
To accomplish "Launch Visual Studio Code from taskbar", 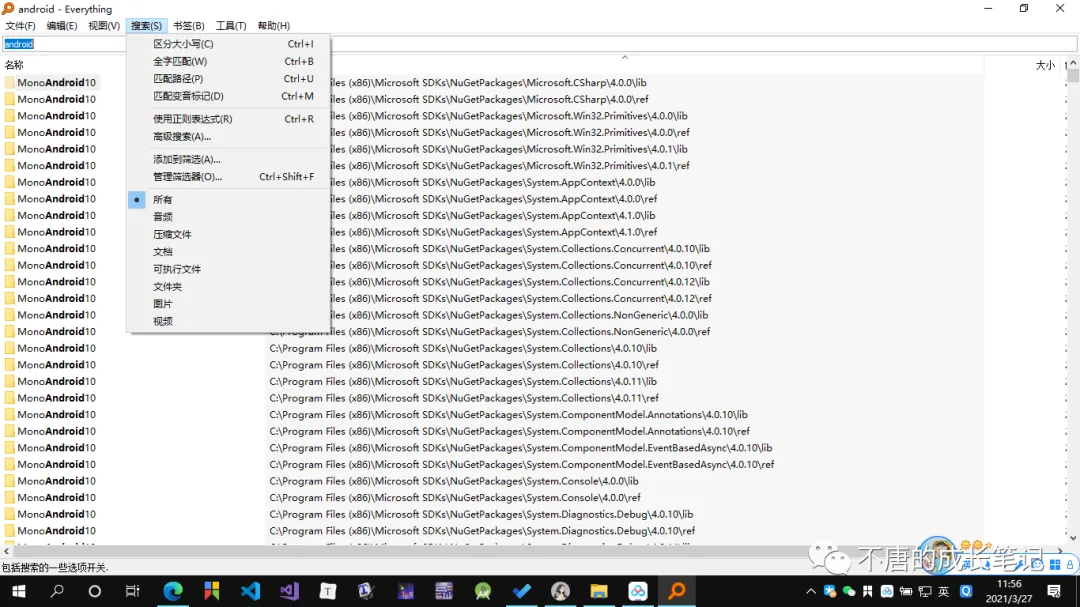I will (x=251, y=591).
